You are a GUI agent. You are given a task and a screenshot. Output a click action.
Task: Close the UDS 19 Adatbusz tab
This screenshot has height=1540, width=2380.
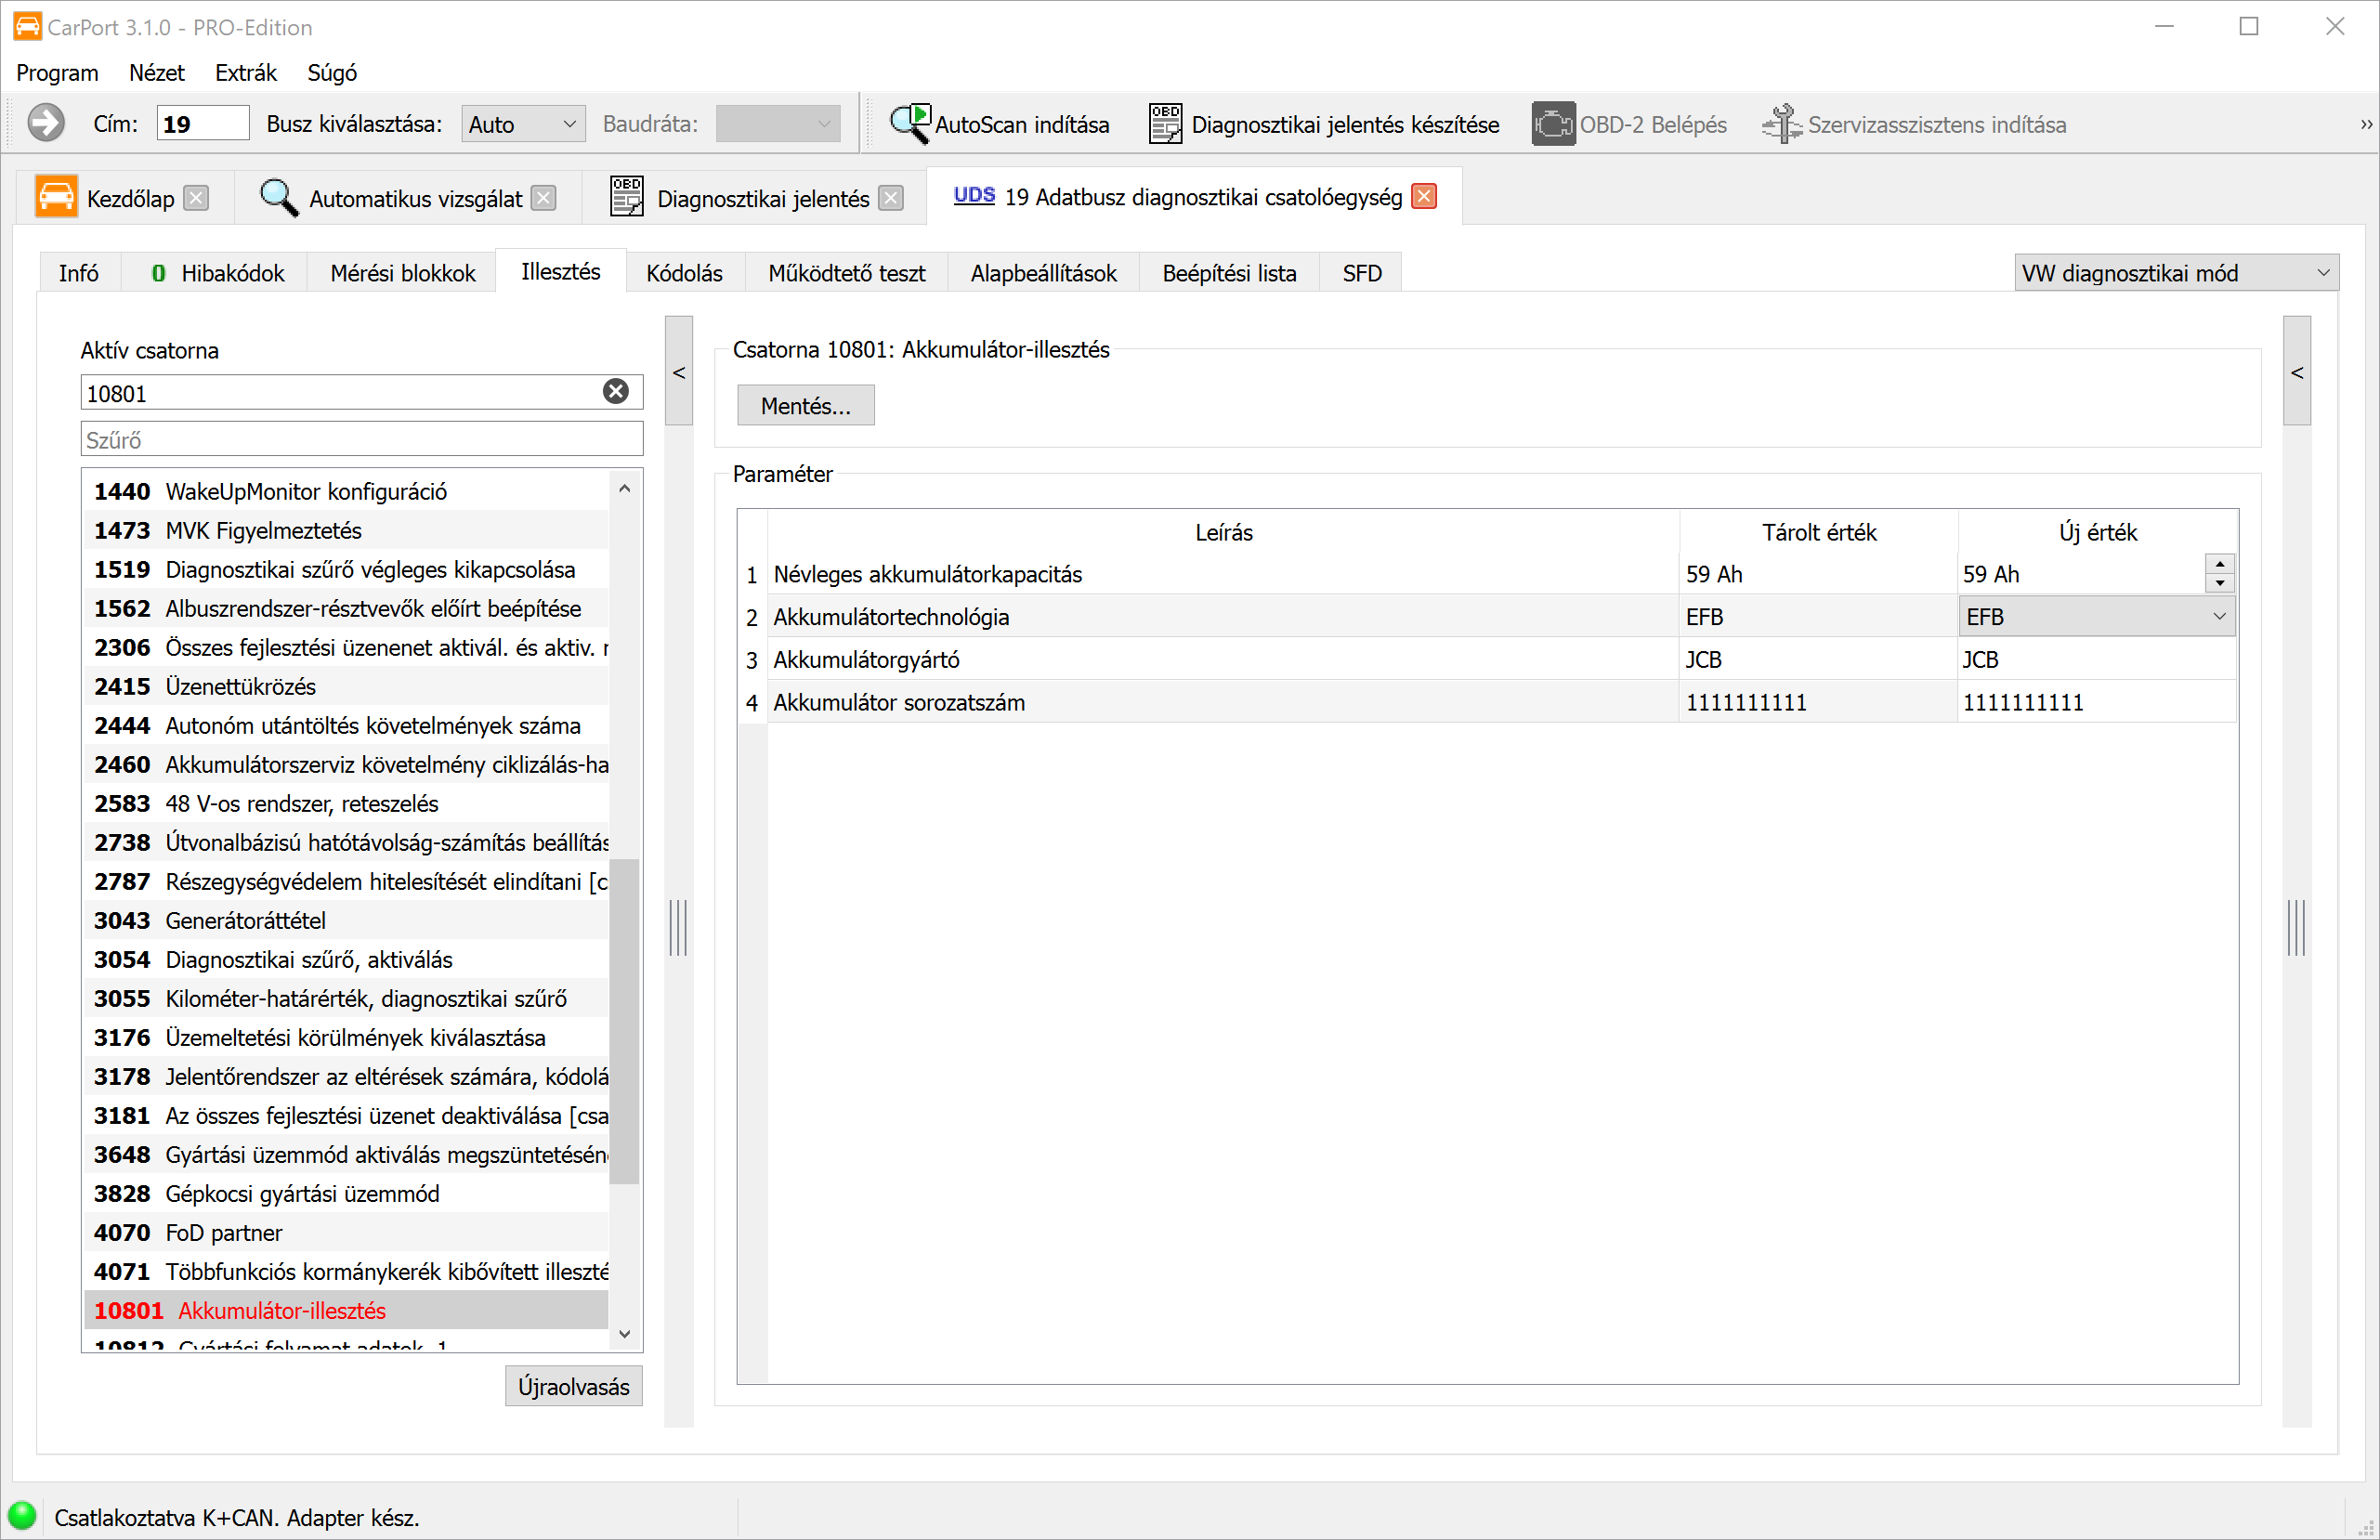coord(1425,197)
